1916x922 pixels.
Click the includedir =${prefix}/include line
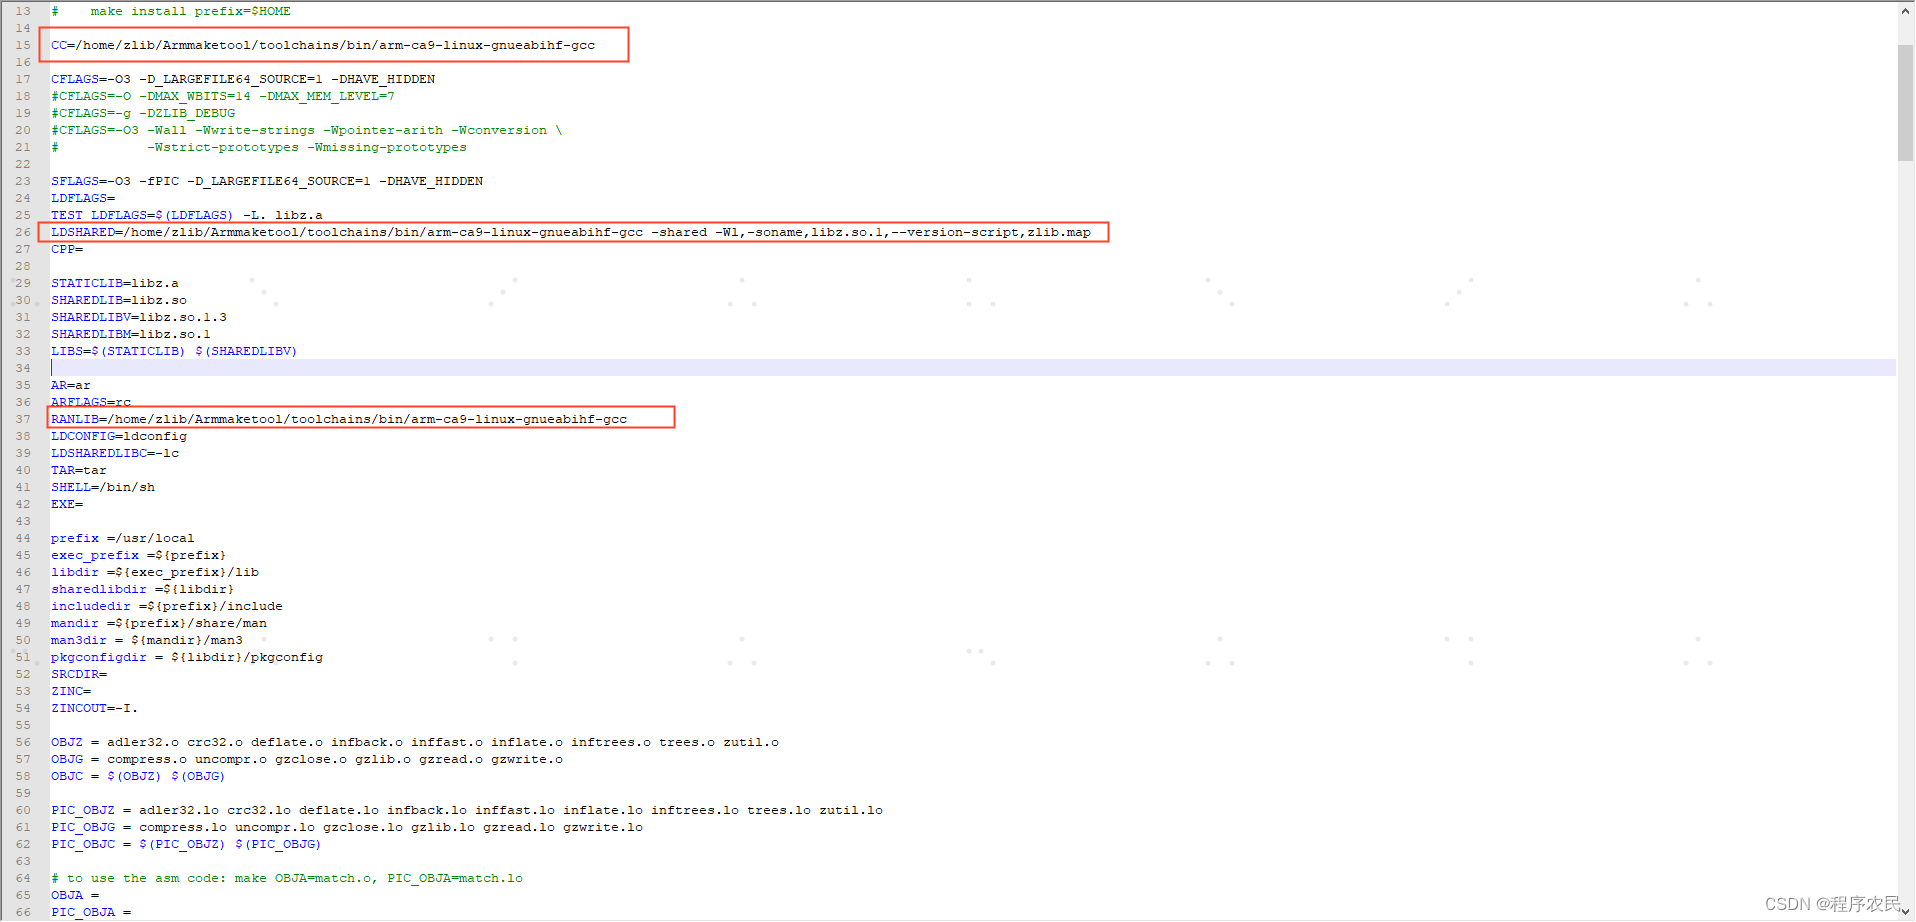point(167,606)
